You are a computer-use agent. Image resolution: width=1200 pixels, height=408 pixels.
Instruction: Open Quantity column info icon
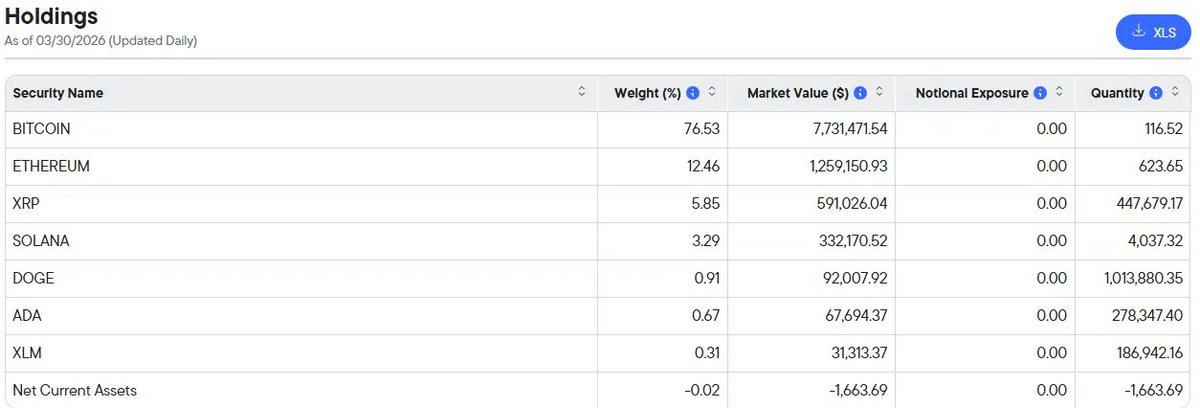[x=1156, y=93]
